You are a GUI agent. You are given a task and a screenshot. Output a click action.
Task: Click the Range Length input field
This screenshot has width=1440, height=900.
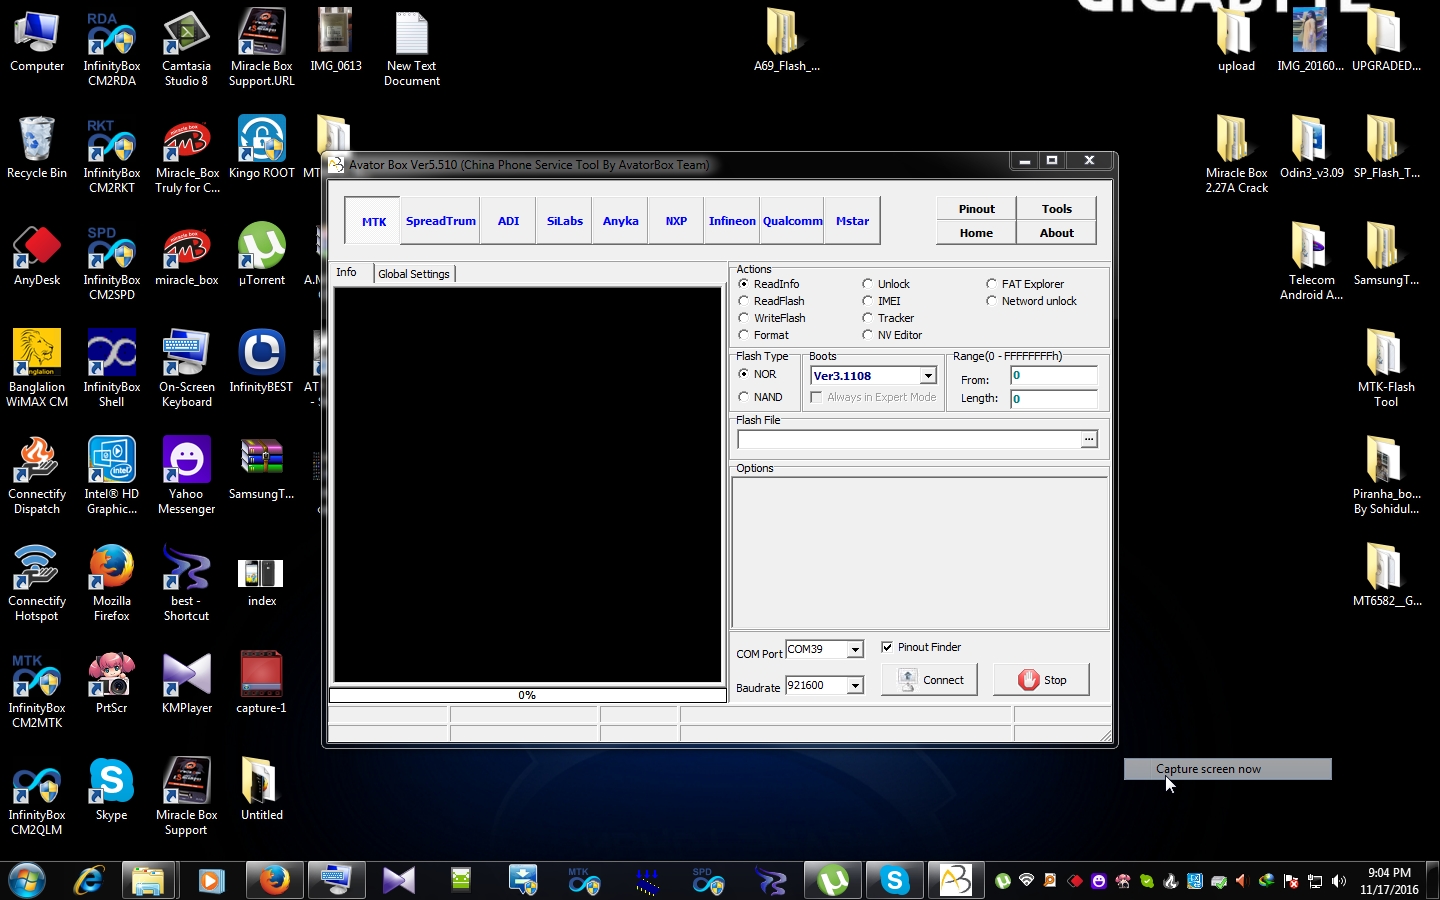(x=1053, y=399)
